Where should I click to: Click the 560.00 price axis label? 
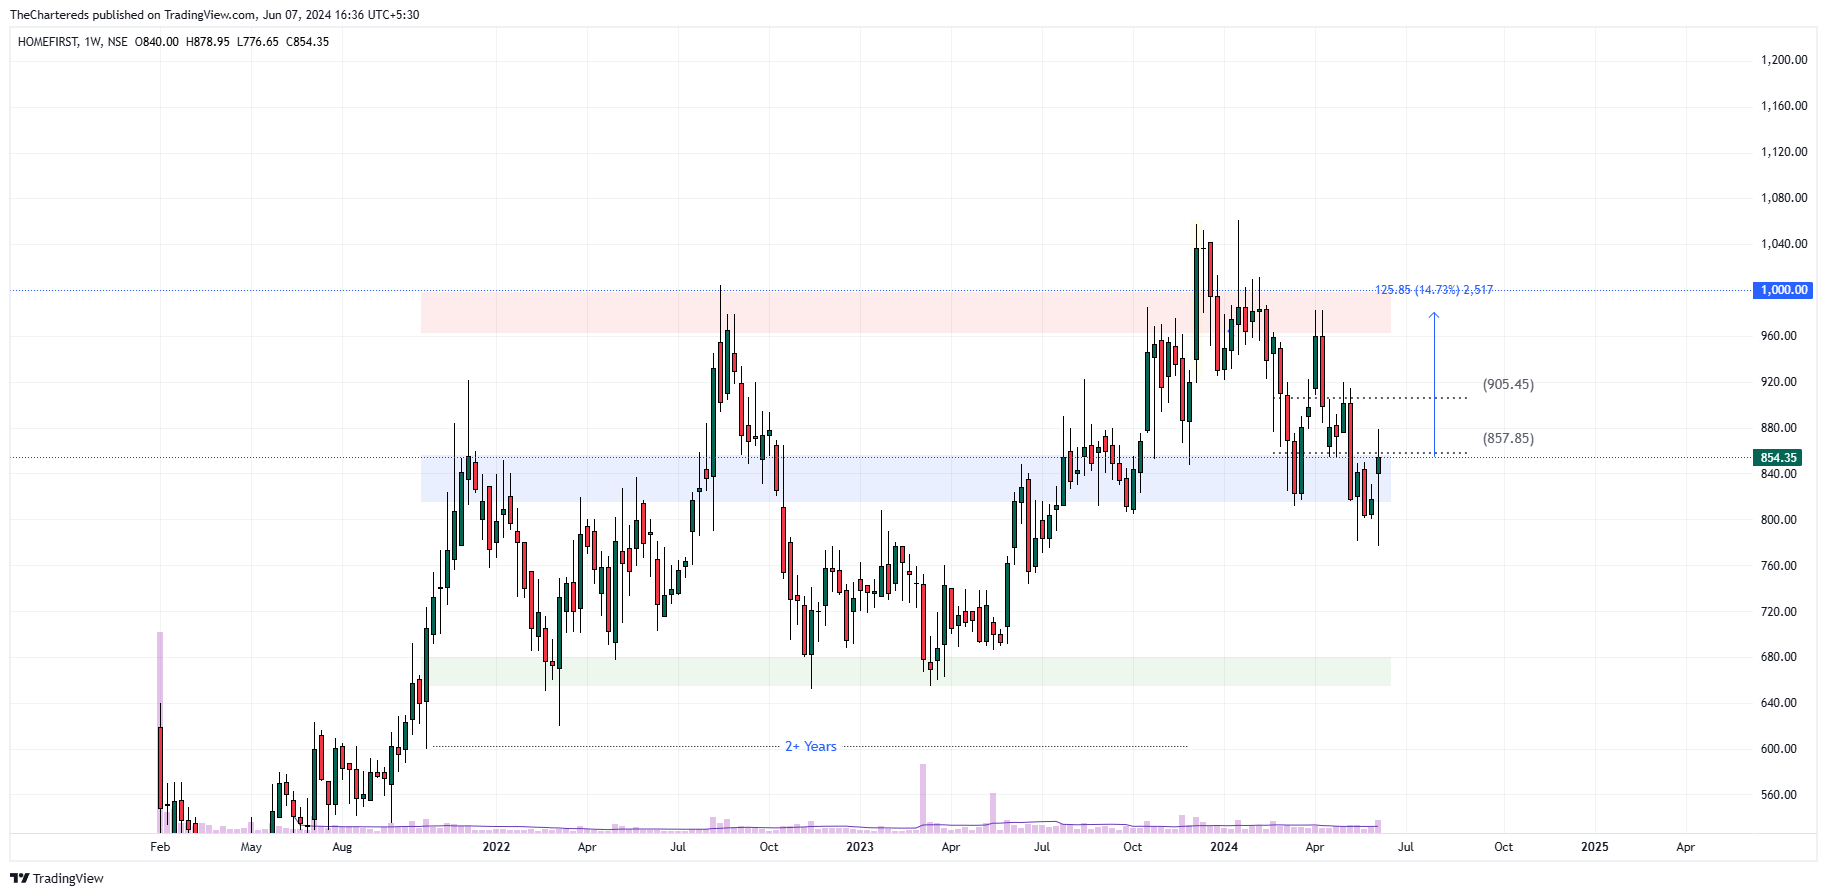coord(1779,795)
